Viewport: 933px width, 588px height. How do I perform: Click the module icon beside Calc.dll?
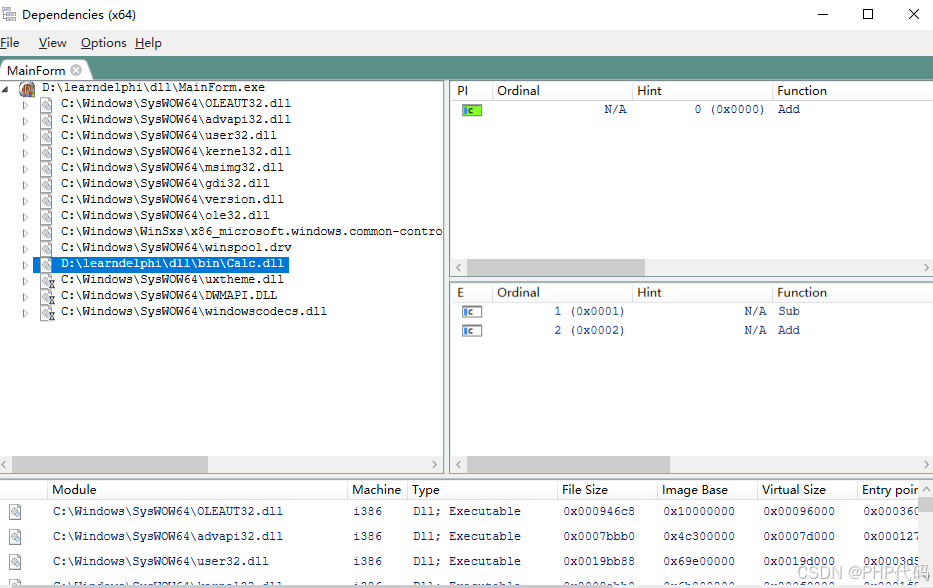point(47,263)
